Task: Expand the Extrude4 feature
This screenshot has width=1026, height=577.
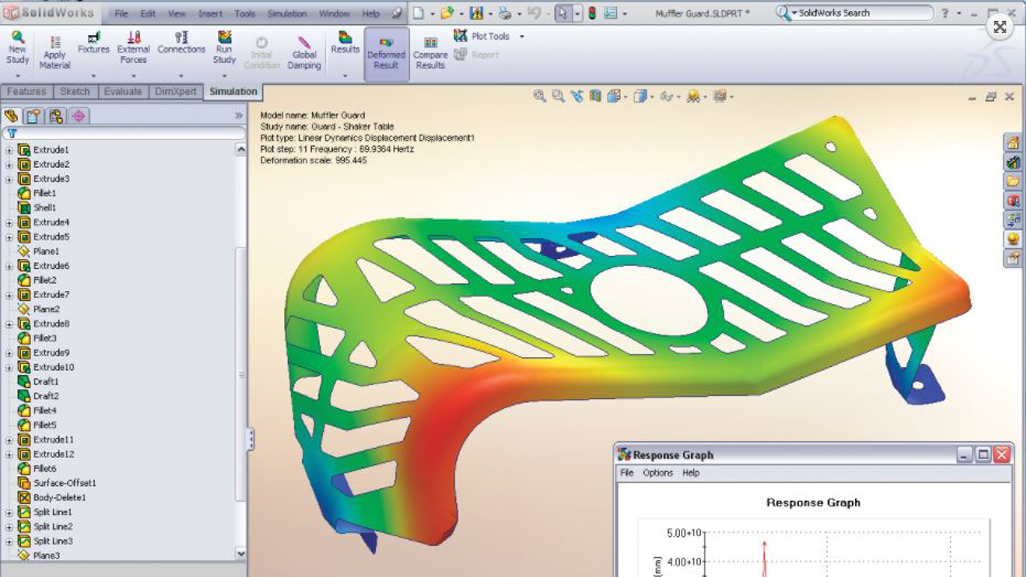Action: [x=9, y=222]
